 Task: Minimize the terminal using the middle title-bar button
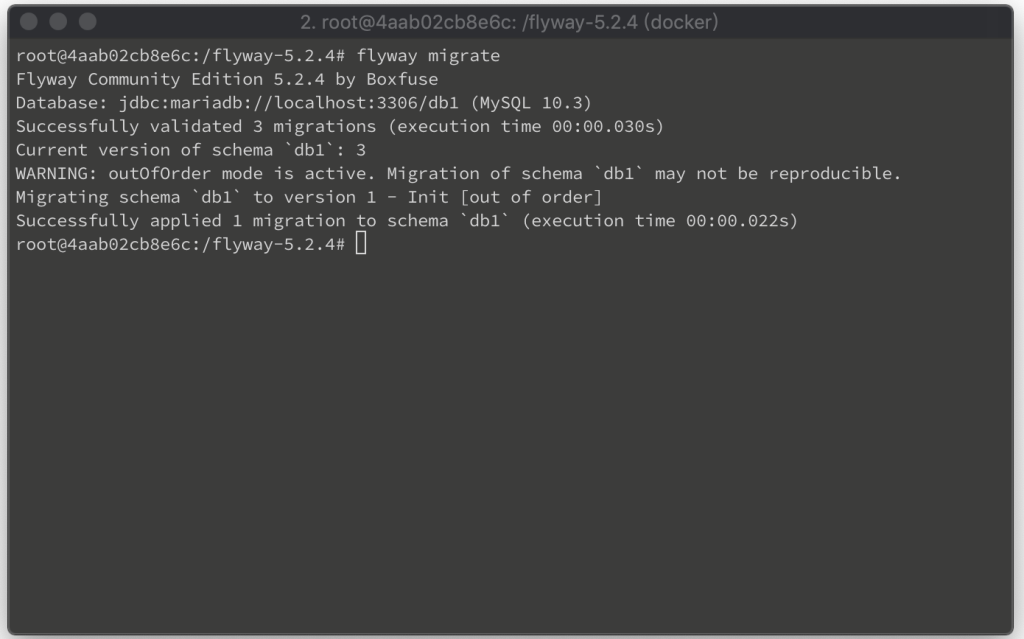coord(58,22)
